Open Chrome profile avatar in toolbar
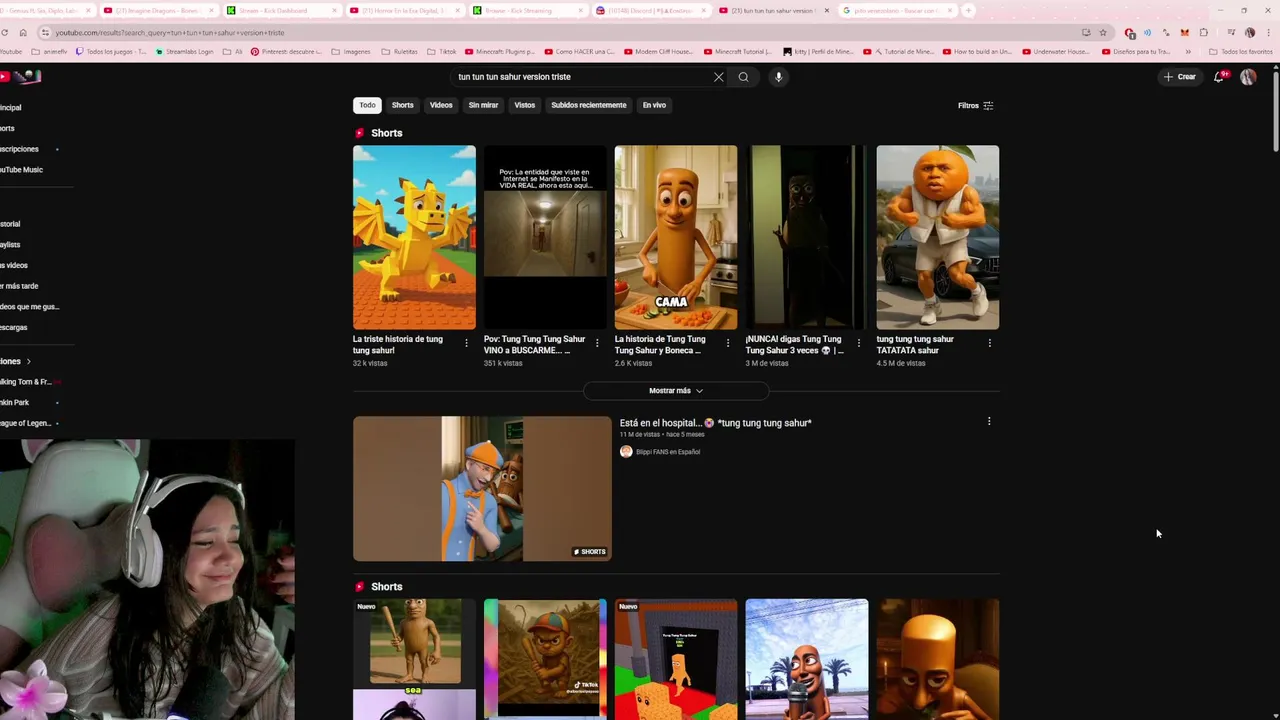This screenshot has height=720, width=1280. (1250, 32)
